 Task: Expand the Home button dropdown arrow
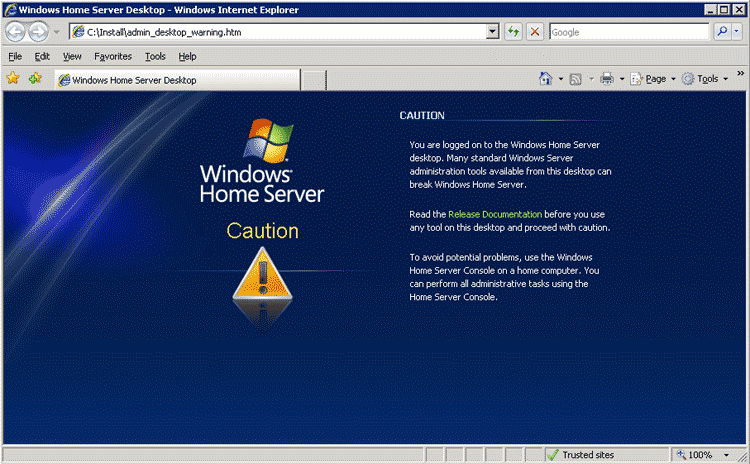pyautogui.click(x=561, y=79)
